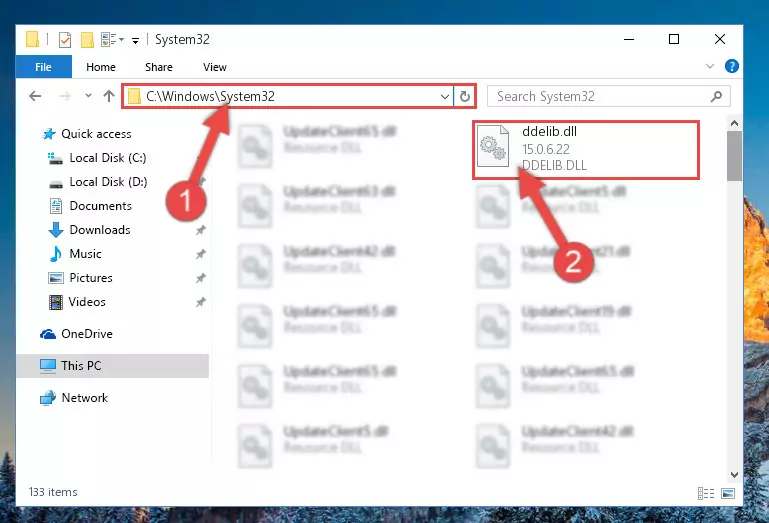Click the vertical scrollbar thumb

pos(734,156)
